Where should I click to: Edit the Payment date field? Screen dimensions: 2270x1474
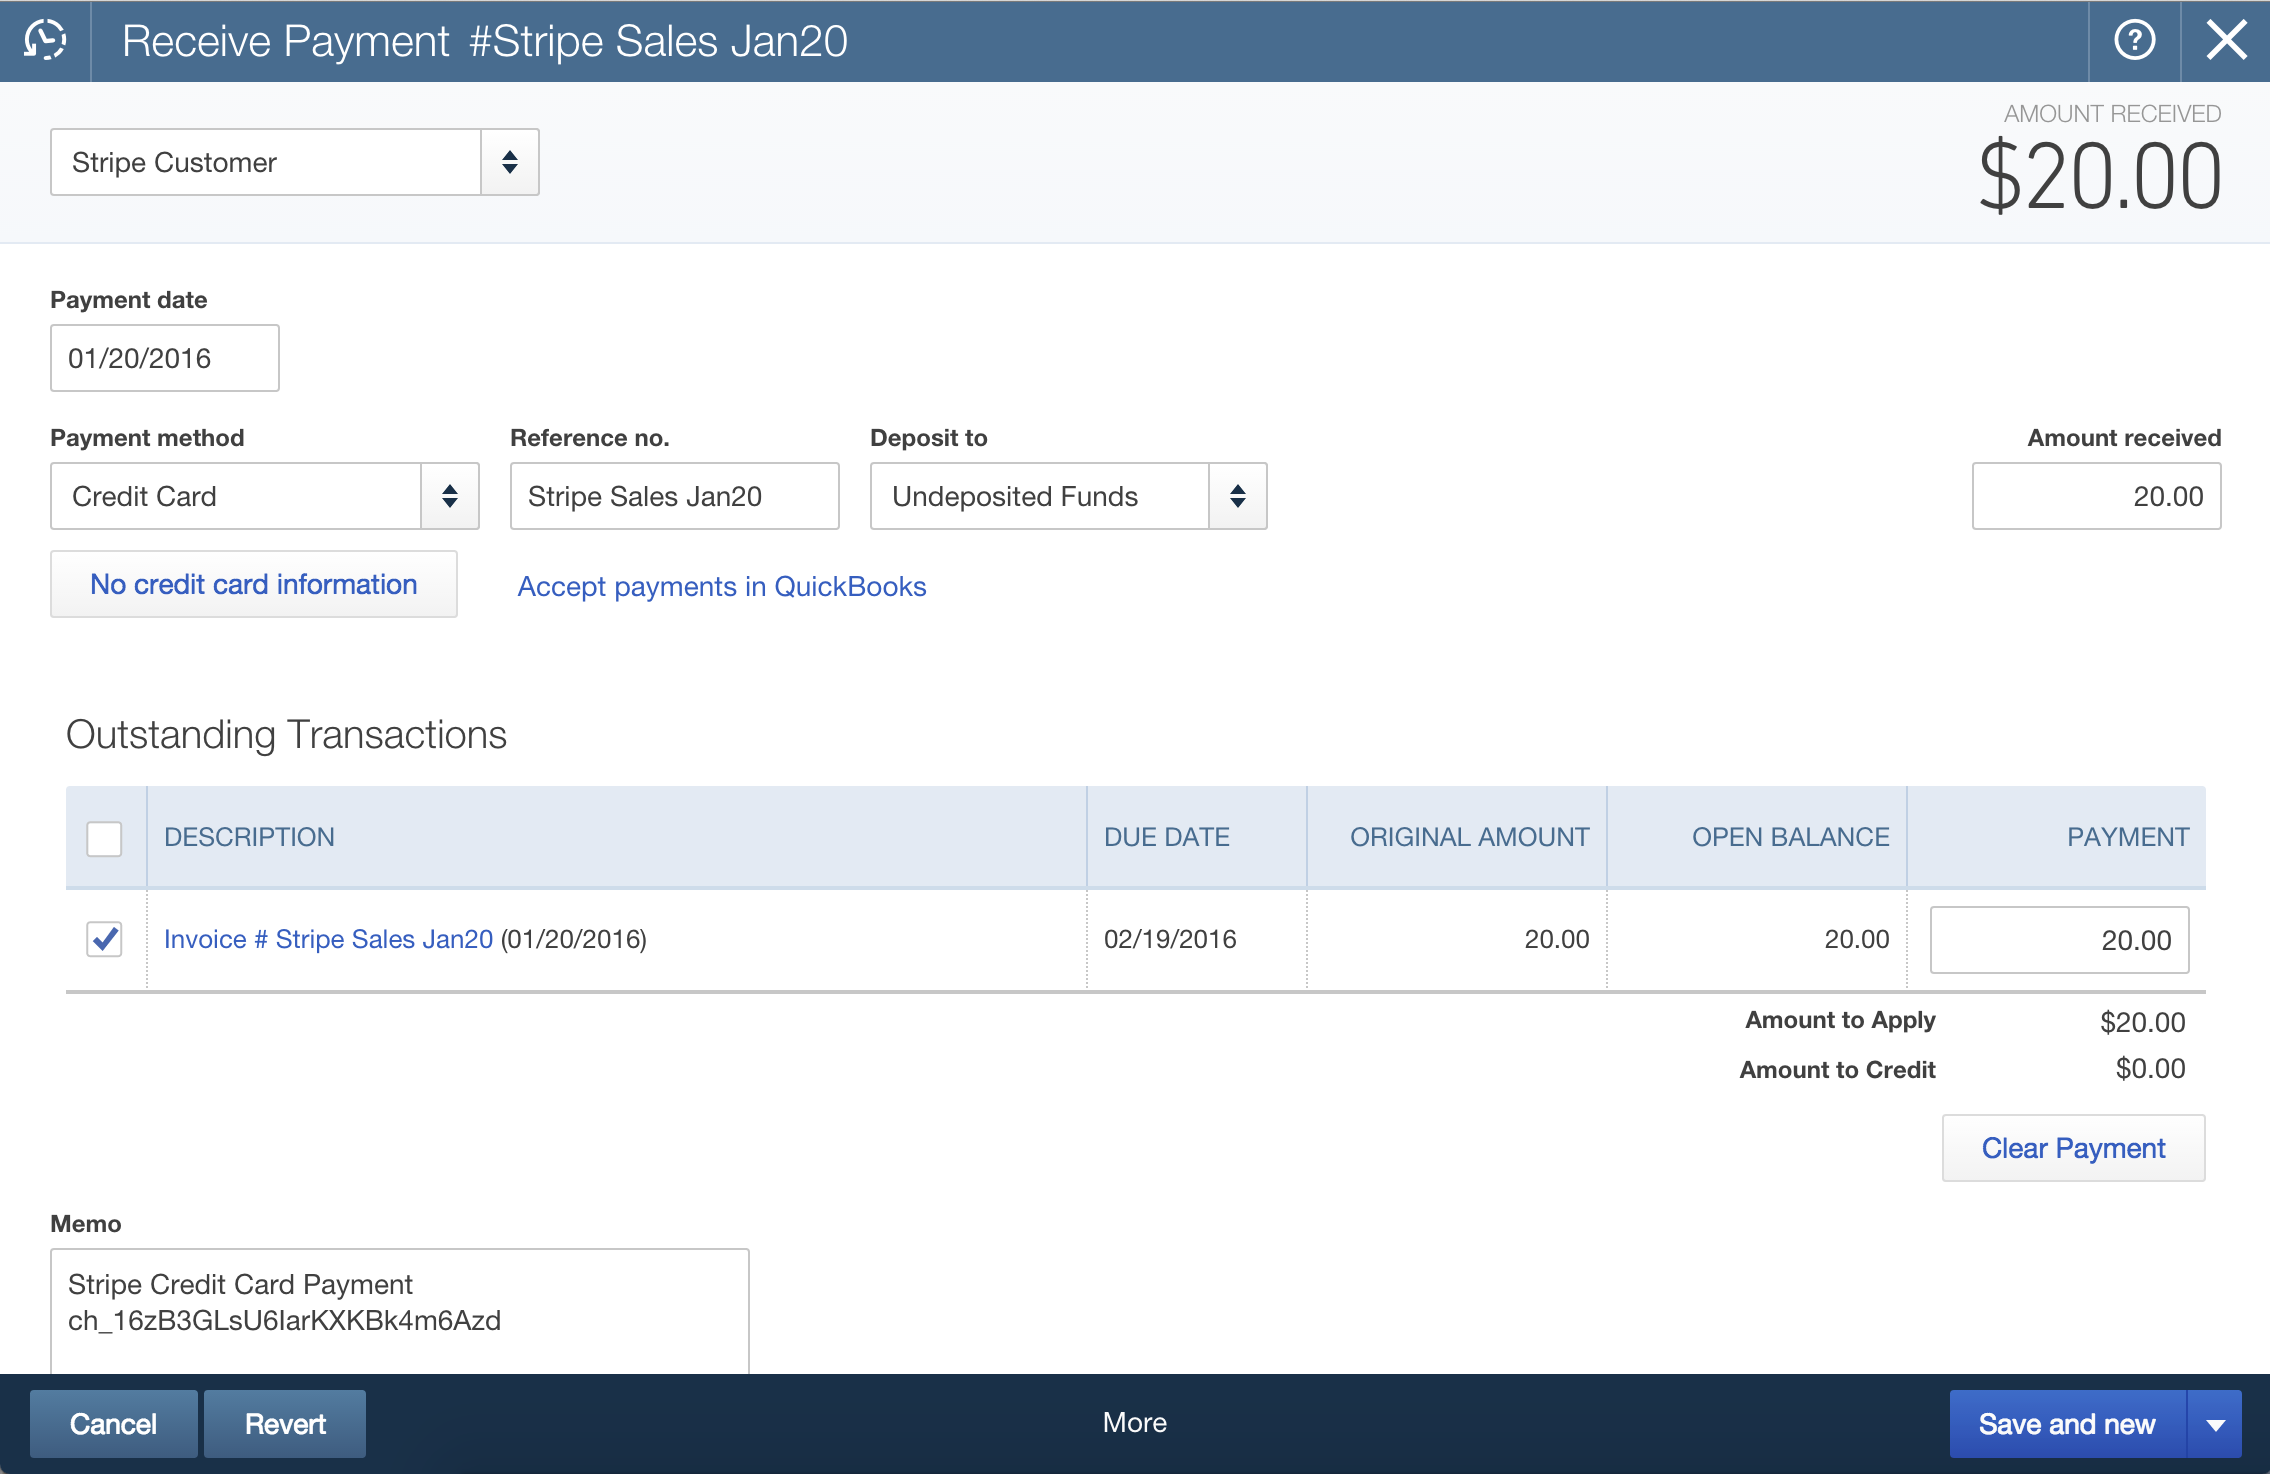(165, 358)
